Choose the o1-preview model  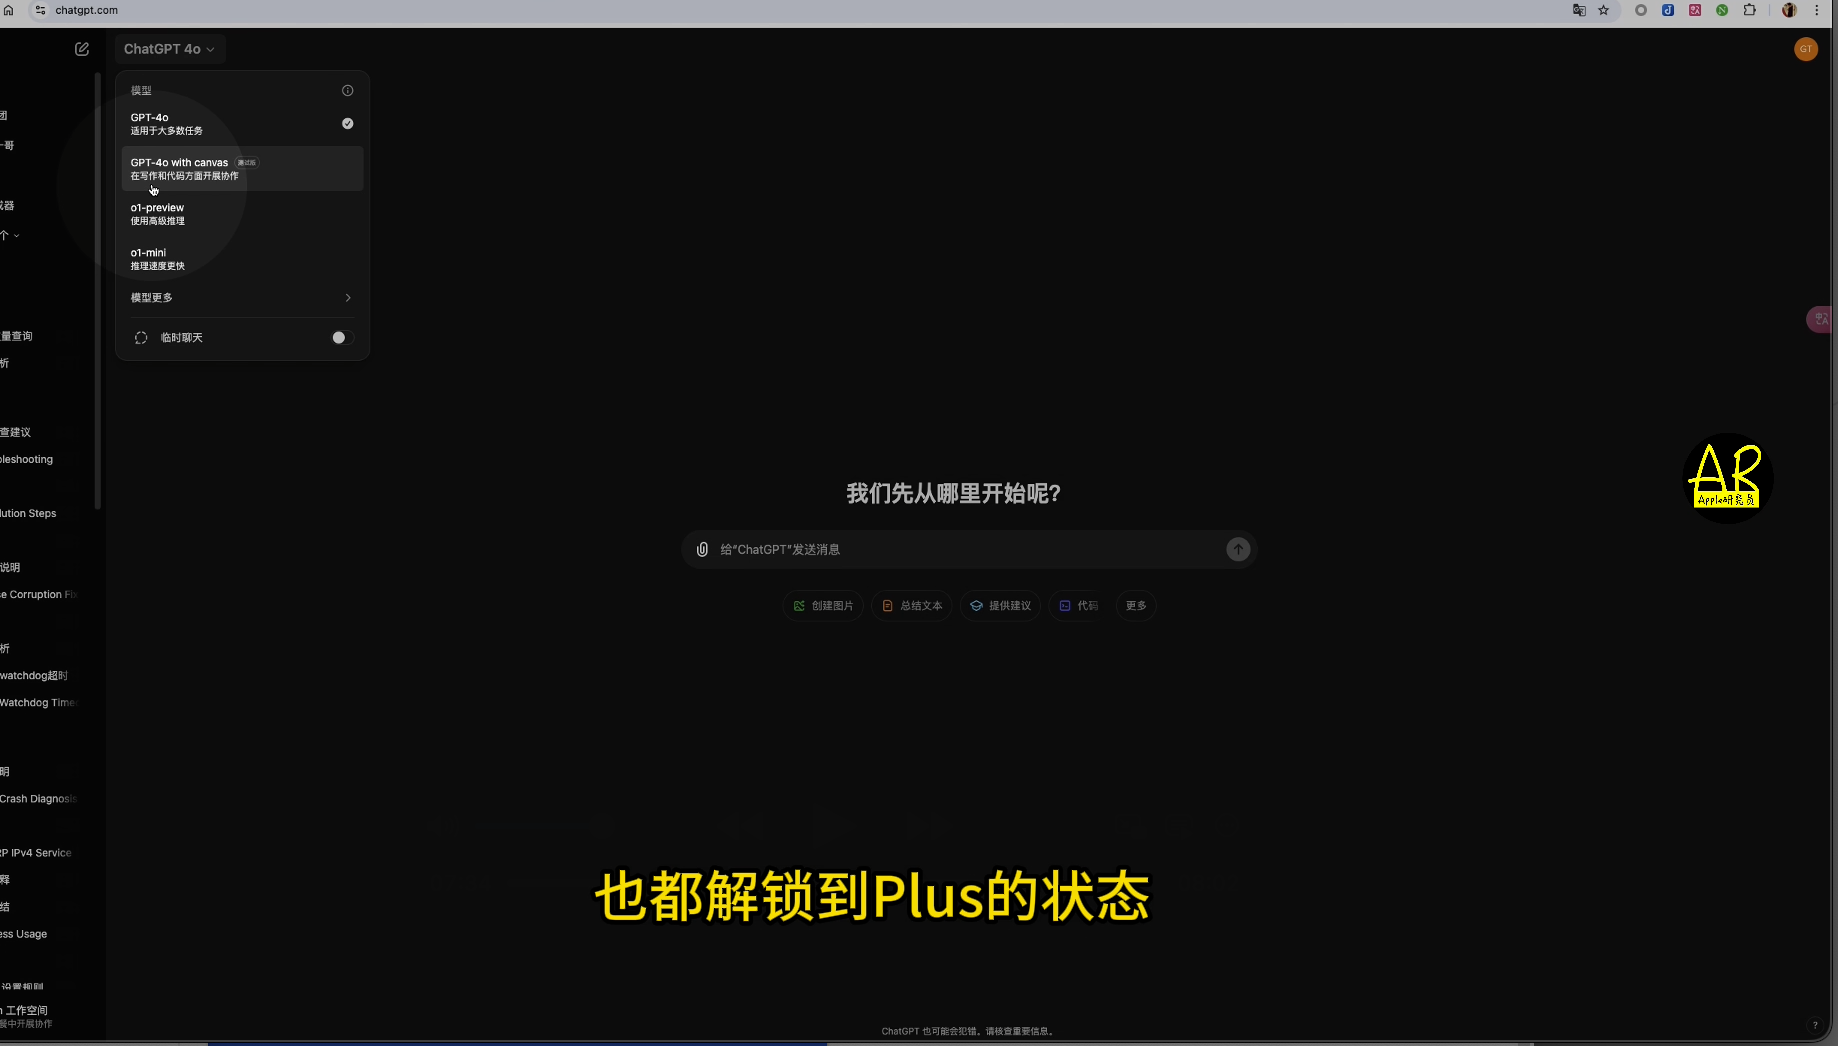pyautogui.click(x=242, y=214)
